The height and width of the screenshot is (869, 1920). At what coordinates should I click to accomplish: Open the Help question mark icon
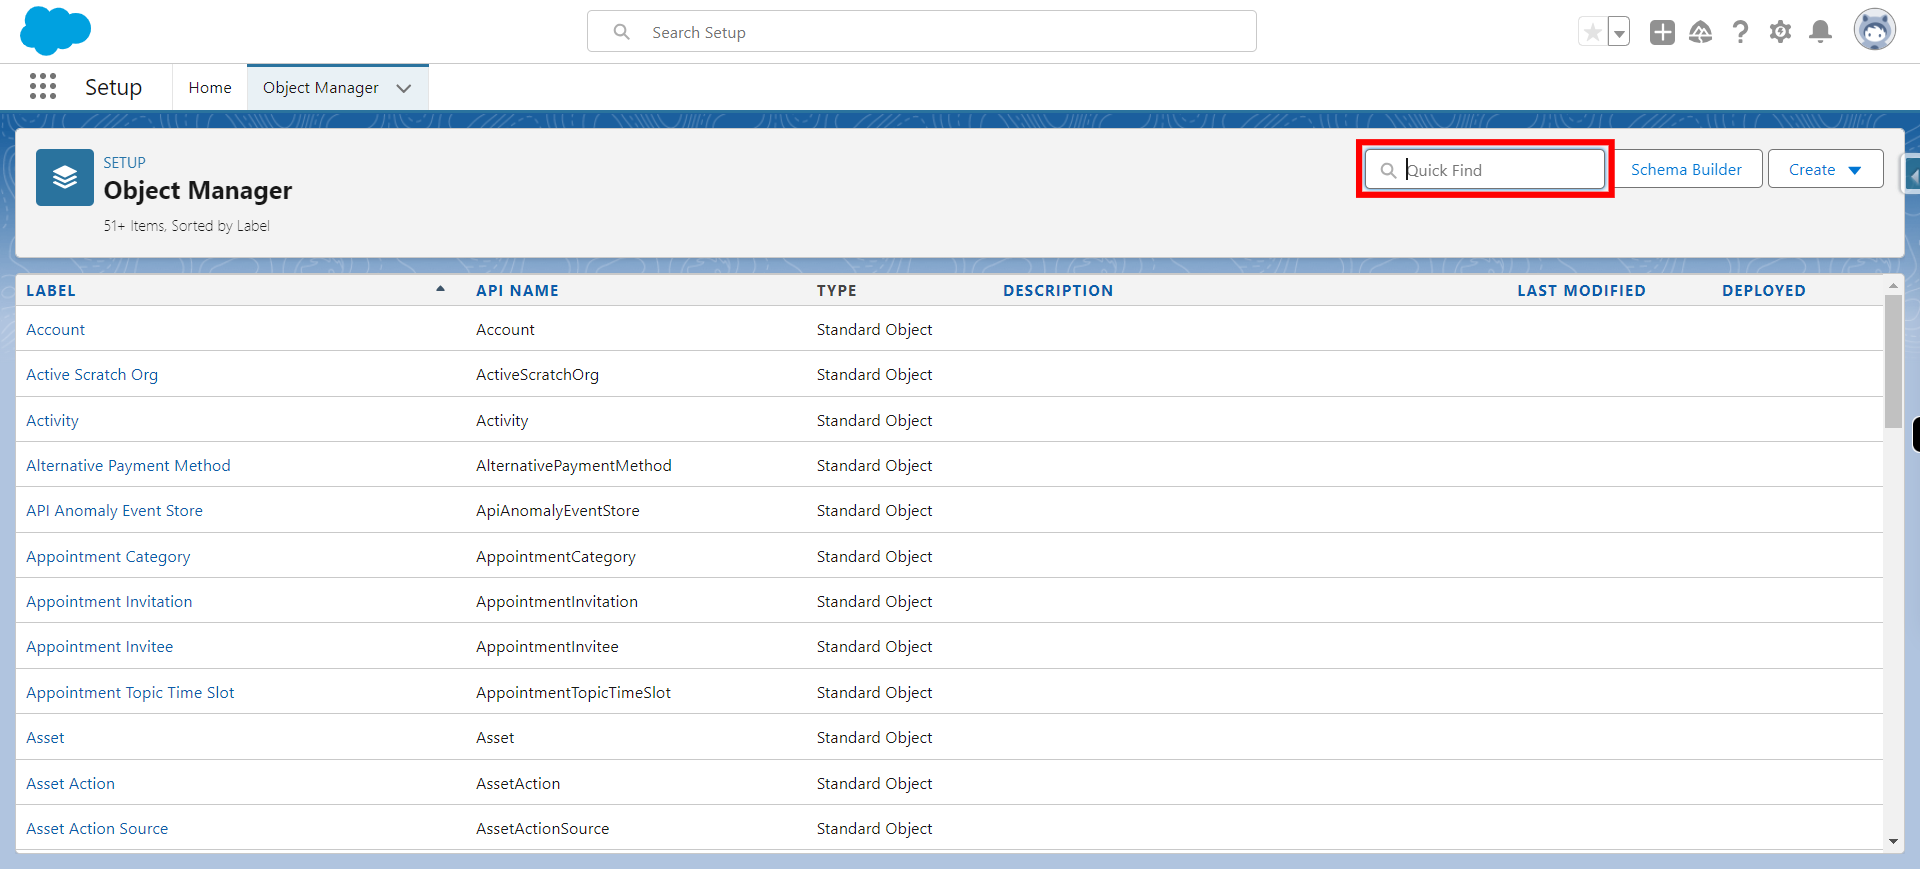[x=1740, y=32]
